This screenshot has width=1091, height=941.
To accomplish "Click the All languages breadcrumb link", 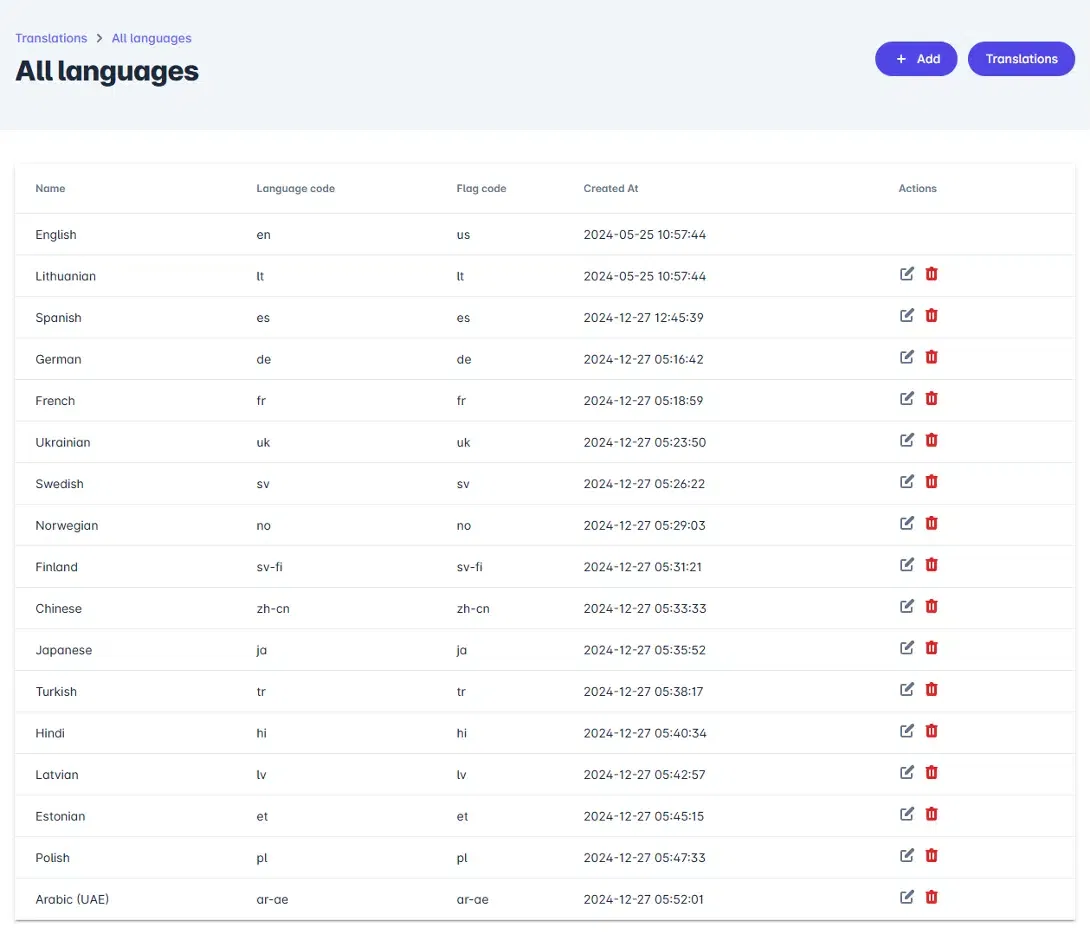I will click(151, 38).
